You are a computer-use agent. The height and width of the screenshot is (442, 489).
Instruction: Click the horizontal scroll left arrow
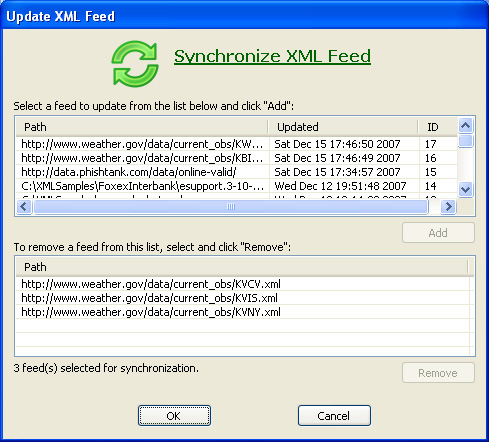click(x=24, y=207)
